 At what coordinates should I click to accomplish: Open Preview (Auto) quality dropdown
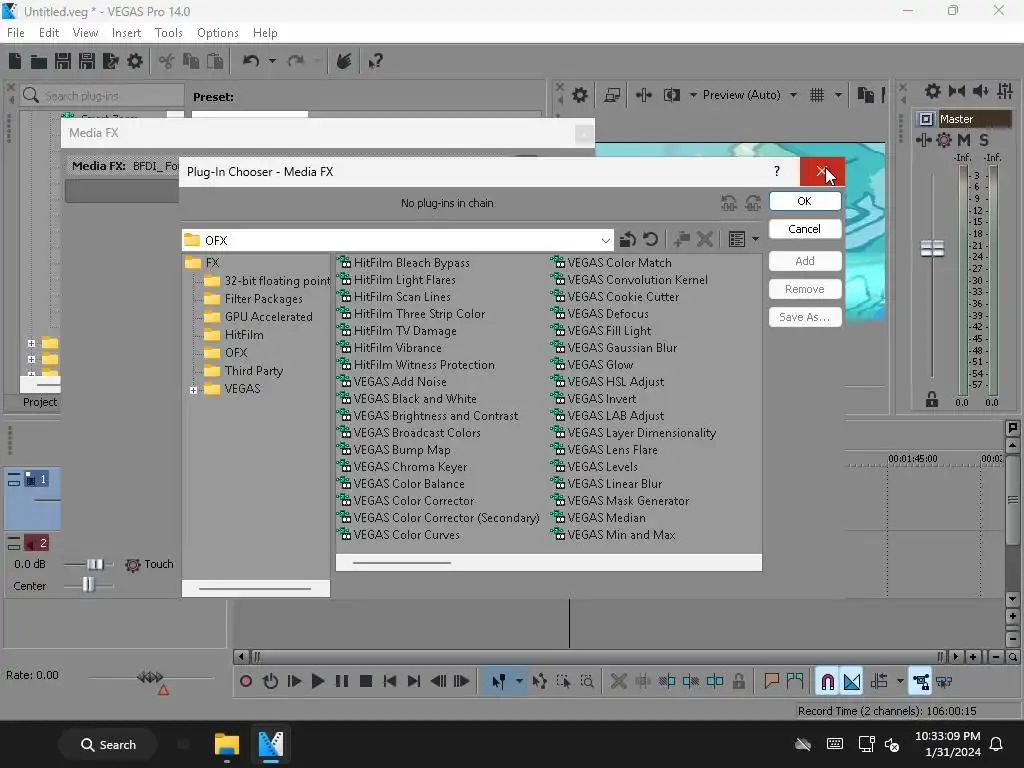pos(793,95)
